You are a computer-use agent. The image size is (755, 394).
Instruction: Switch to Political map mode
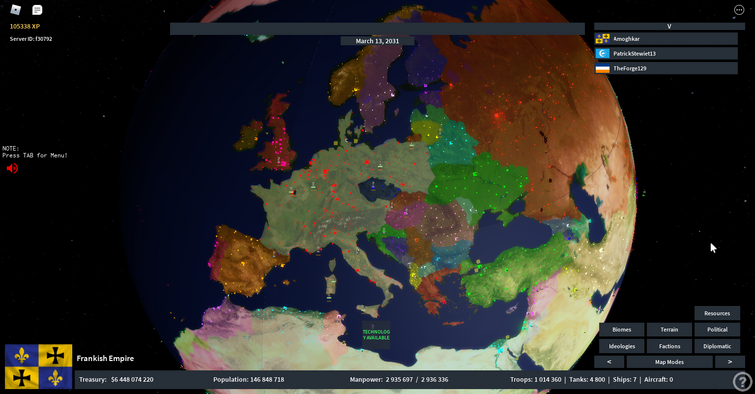[x=717, y=329]
